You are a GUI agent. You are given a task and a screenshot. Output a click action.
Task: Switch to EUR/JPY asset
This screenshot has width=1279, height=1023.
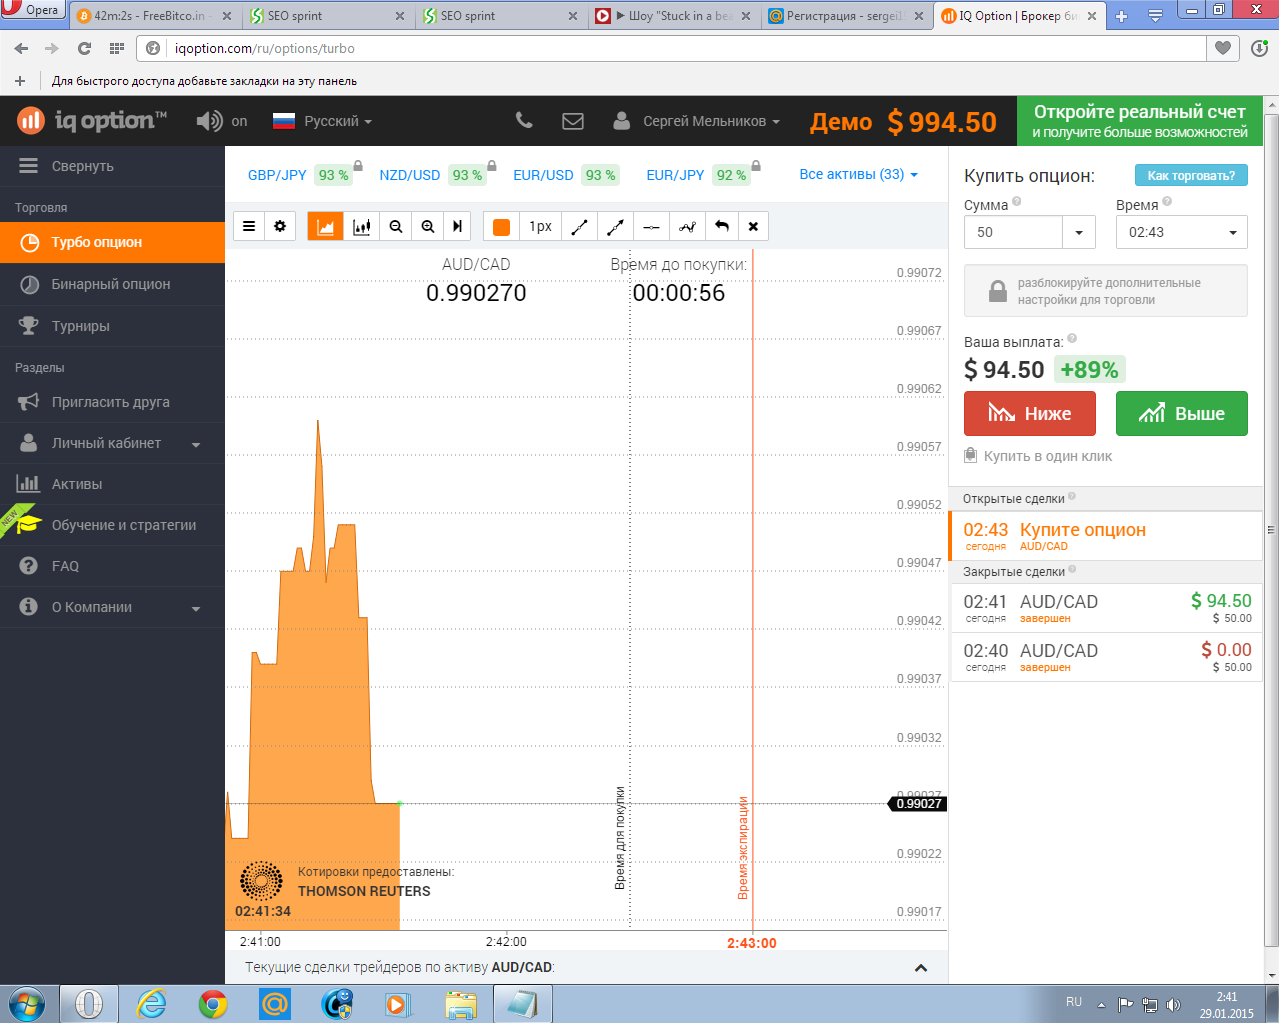[x=698, y=175]
